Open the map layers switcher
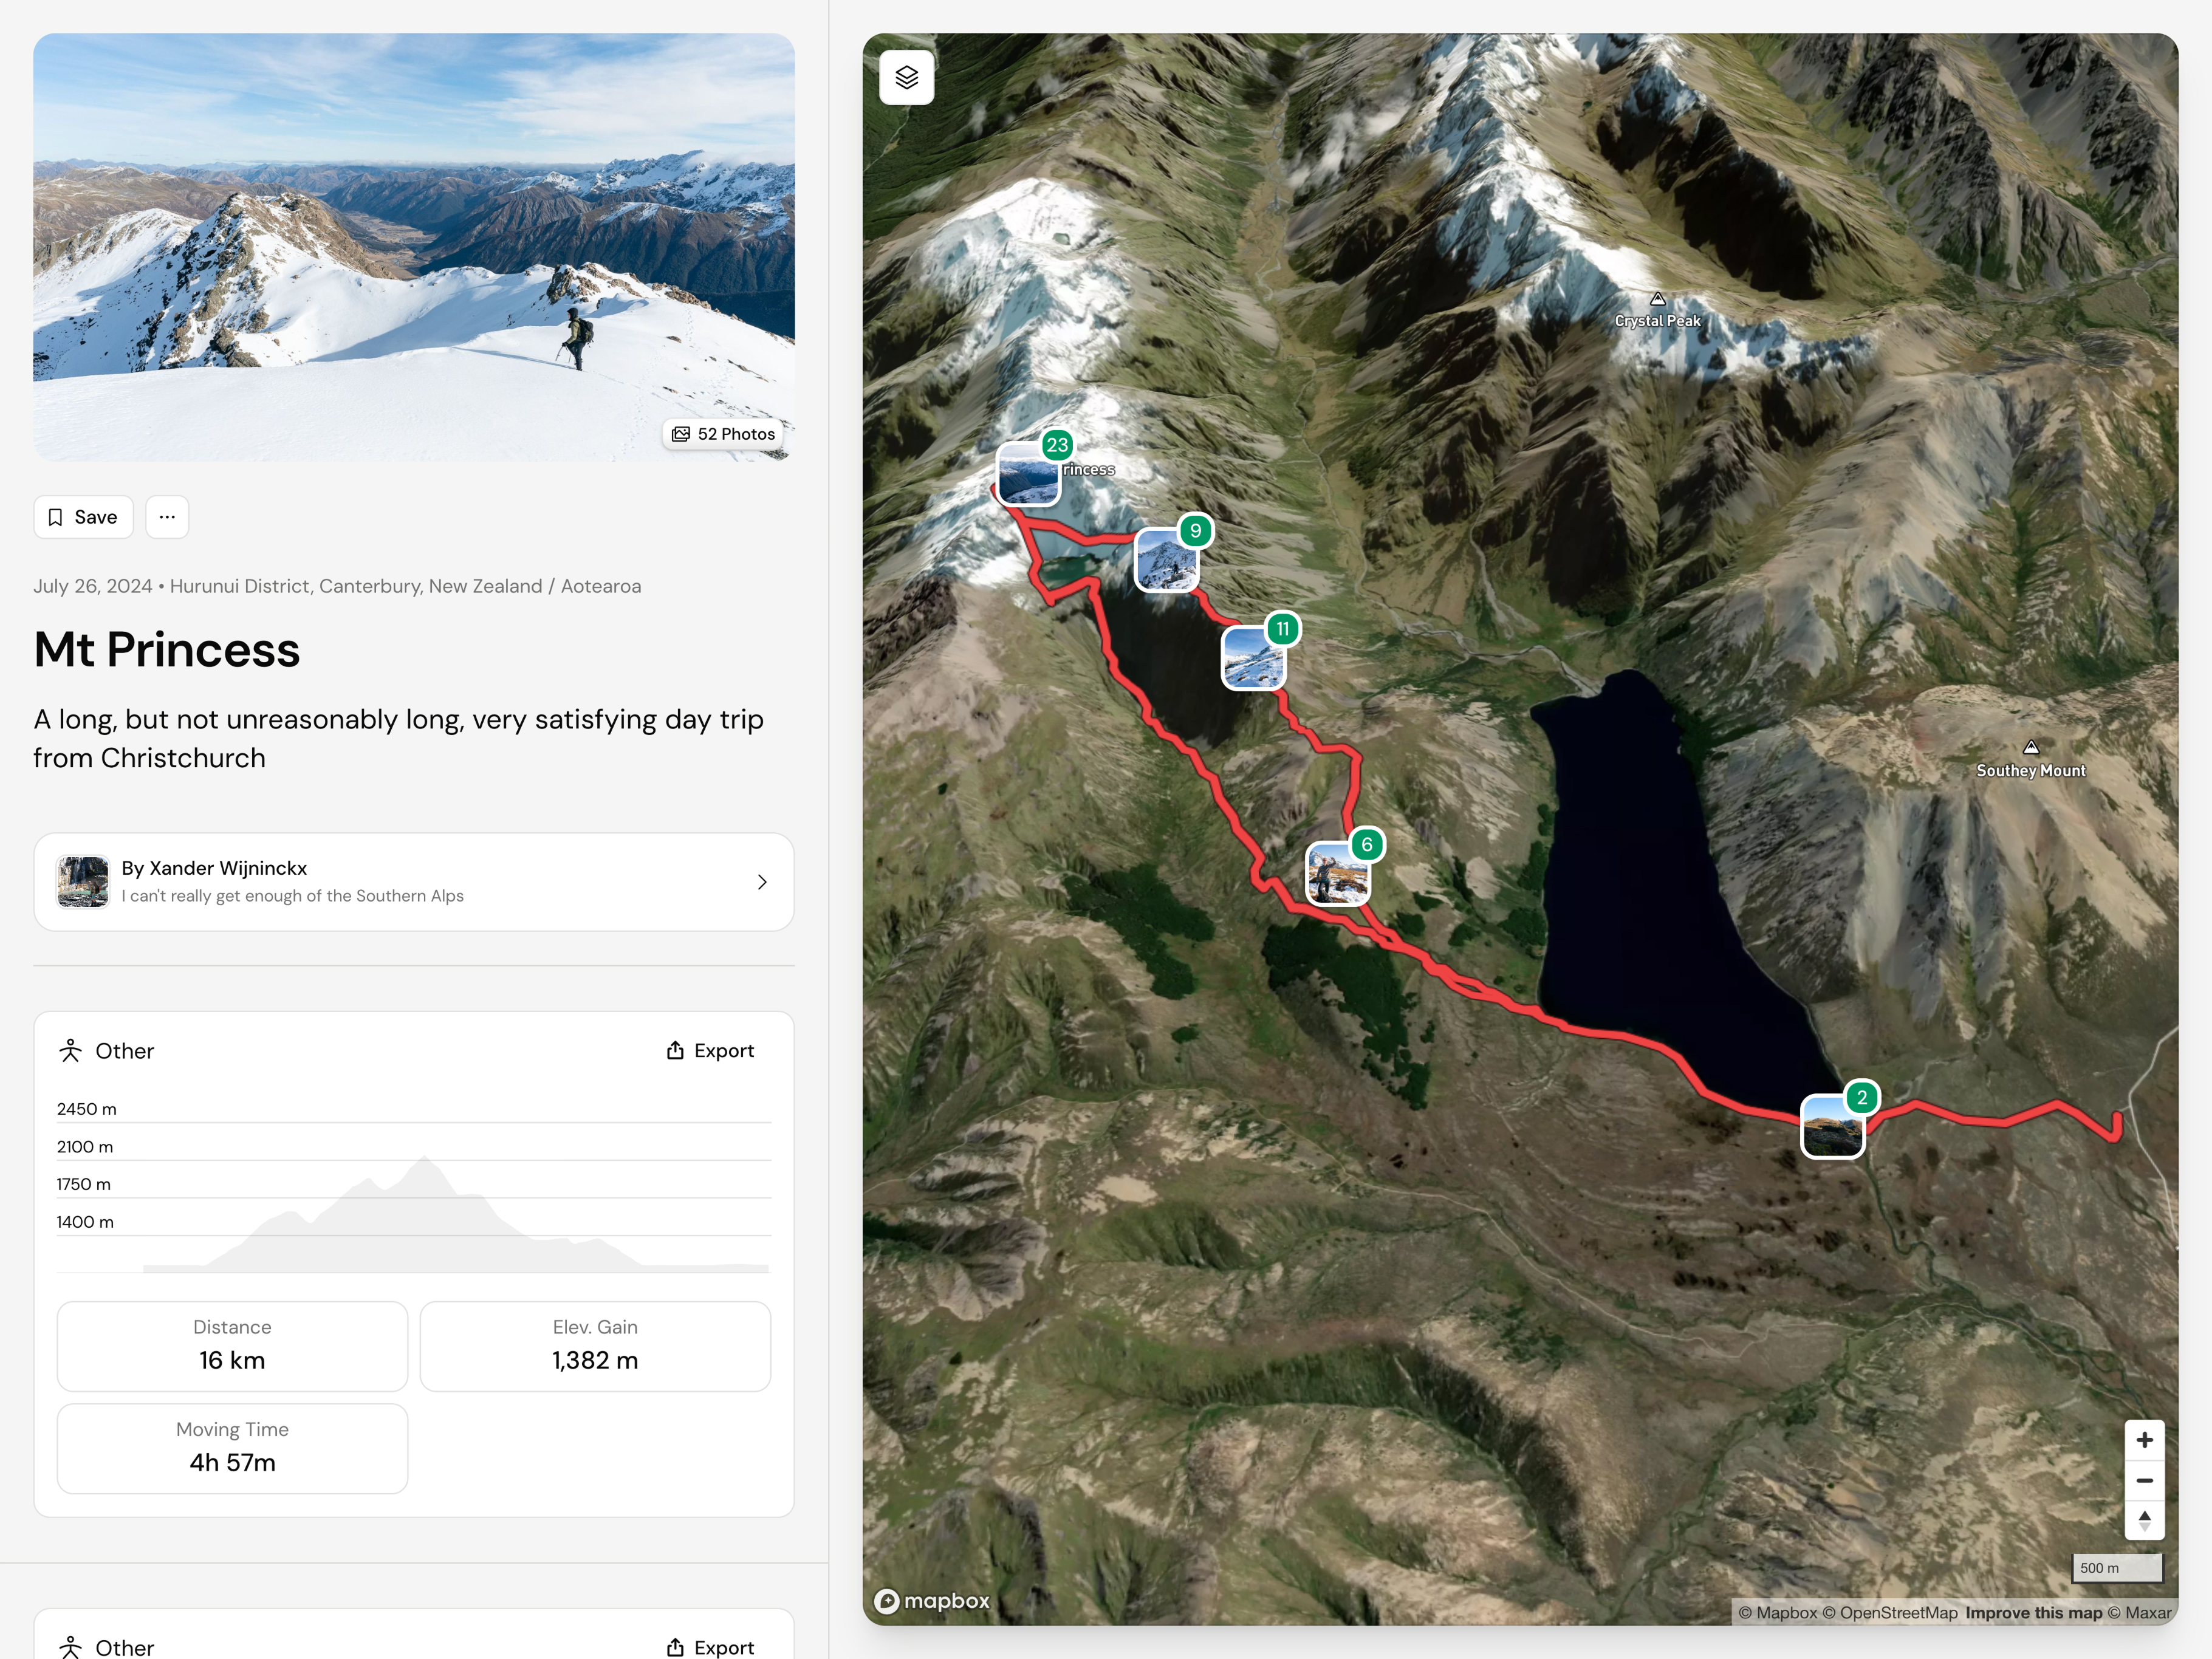 click(x=906, y=77)
